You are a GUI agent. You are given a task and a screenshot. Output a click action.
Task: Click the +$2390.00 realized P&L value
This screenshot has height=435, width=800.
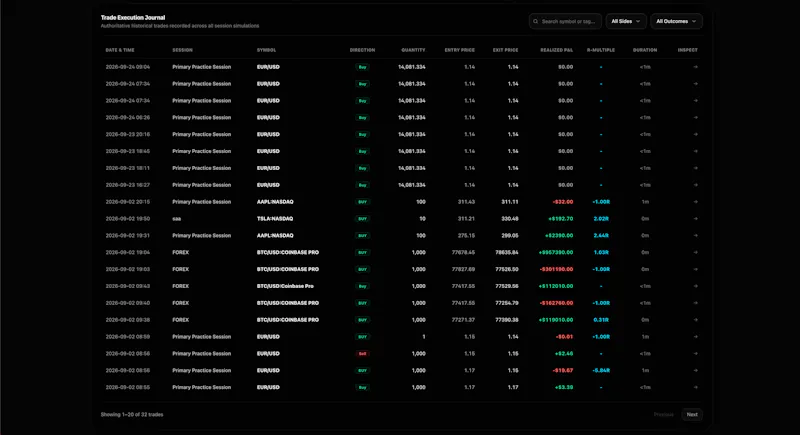click(x=559, y=235)
